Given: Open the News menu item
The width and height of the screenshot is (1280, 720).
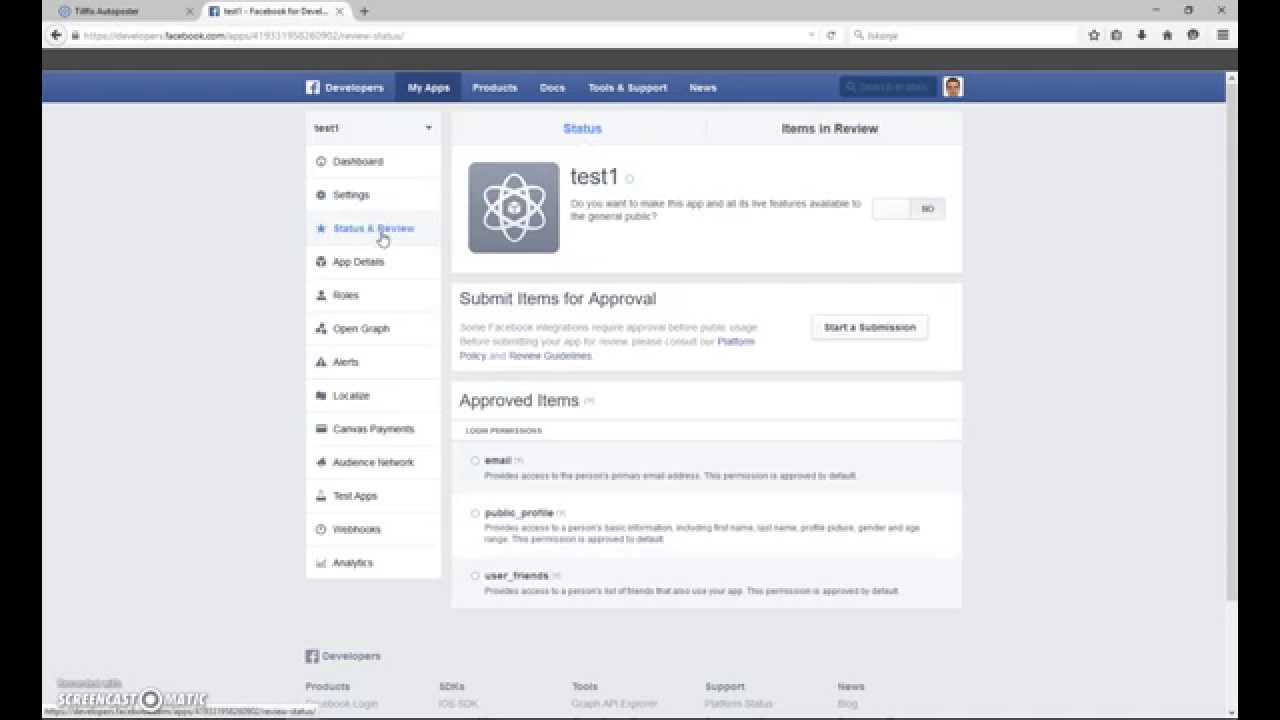Looking at the screenshot, I should point(703,88).
